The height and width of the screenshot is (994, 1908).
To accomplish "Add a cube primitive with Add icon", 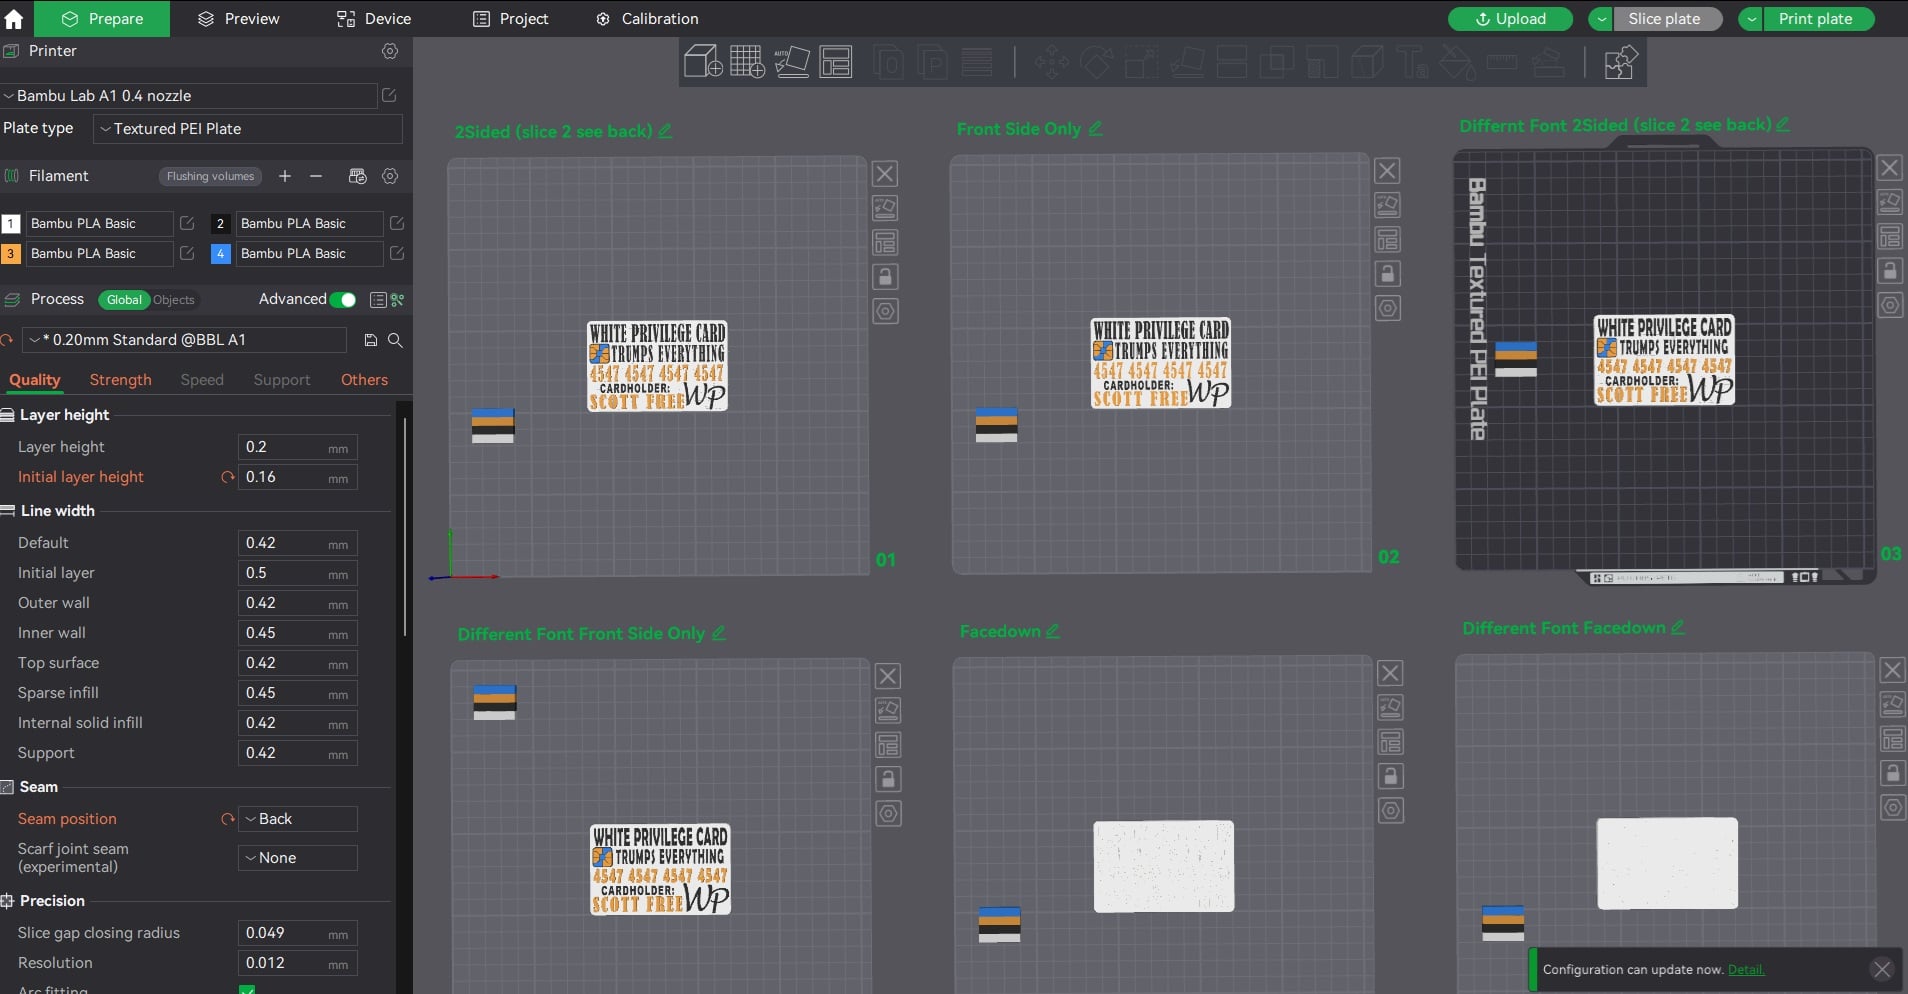I will [703, 62].
